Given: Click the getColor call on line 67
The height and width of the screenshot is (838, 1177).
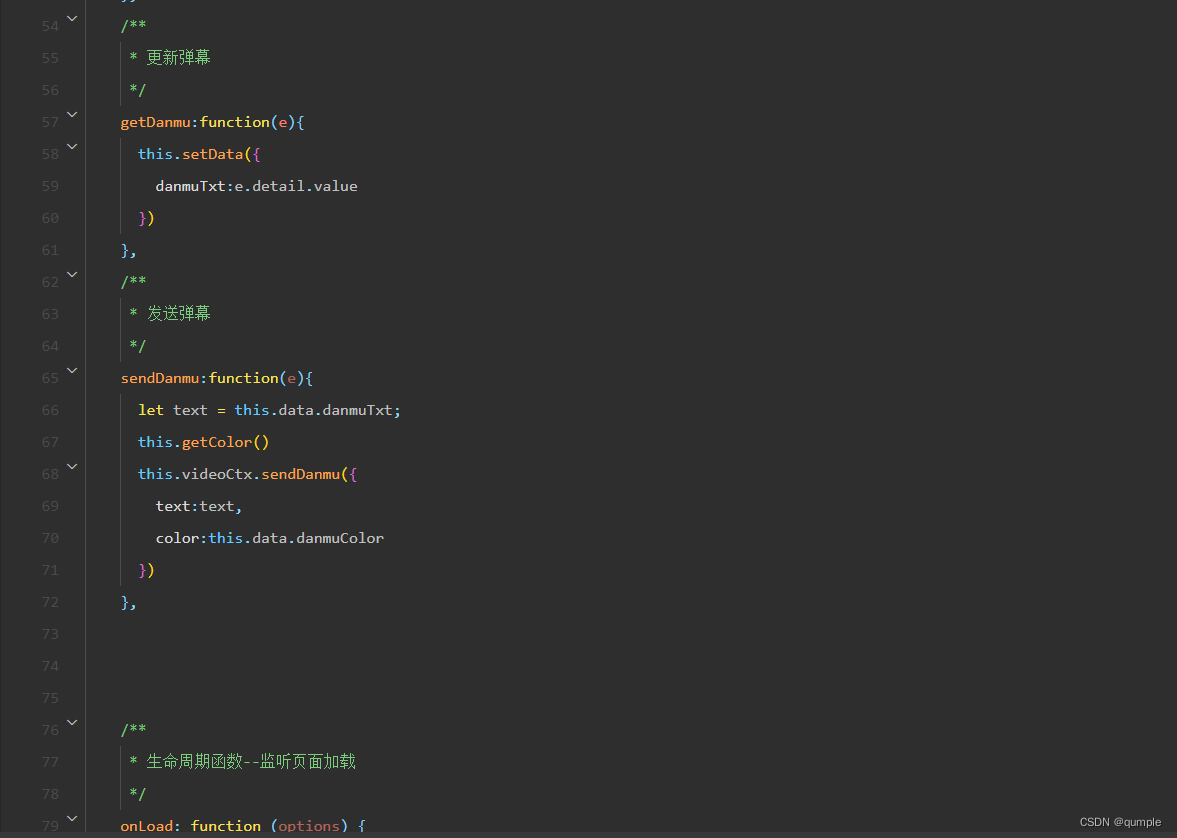Looking at the screenshot, I should click(x=217, y=442).
